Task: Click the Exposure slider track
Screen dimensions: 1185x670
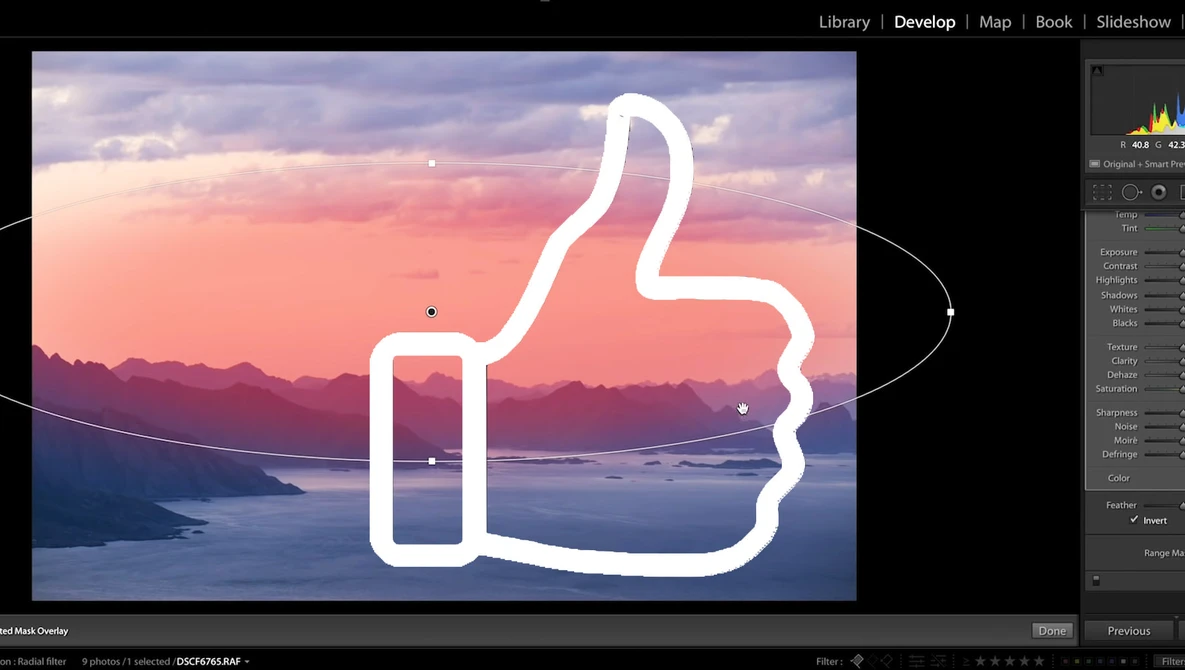Action: 1164,252
